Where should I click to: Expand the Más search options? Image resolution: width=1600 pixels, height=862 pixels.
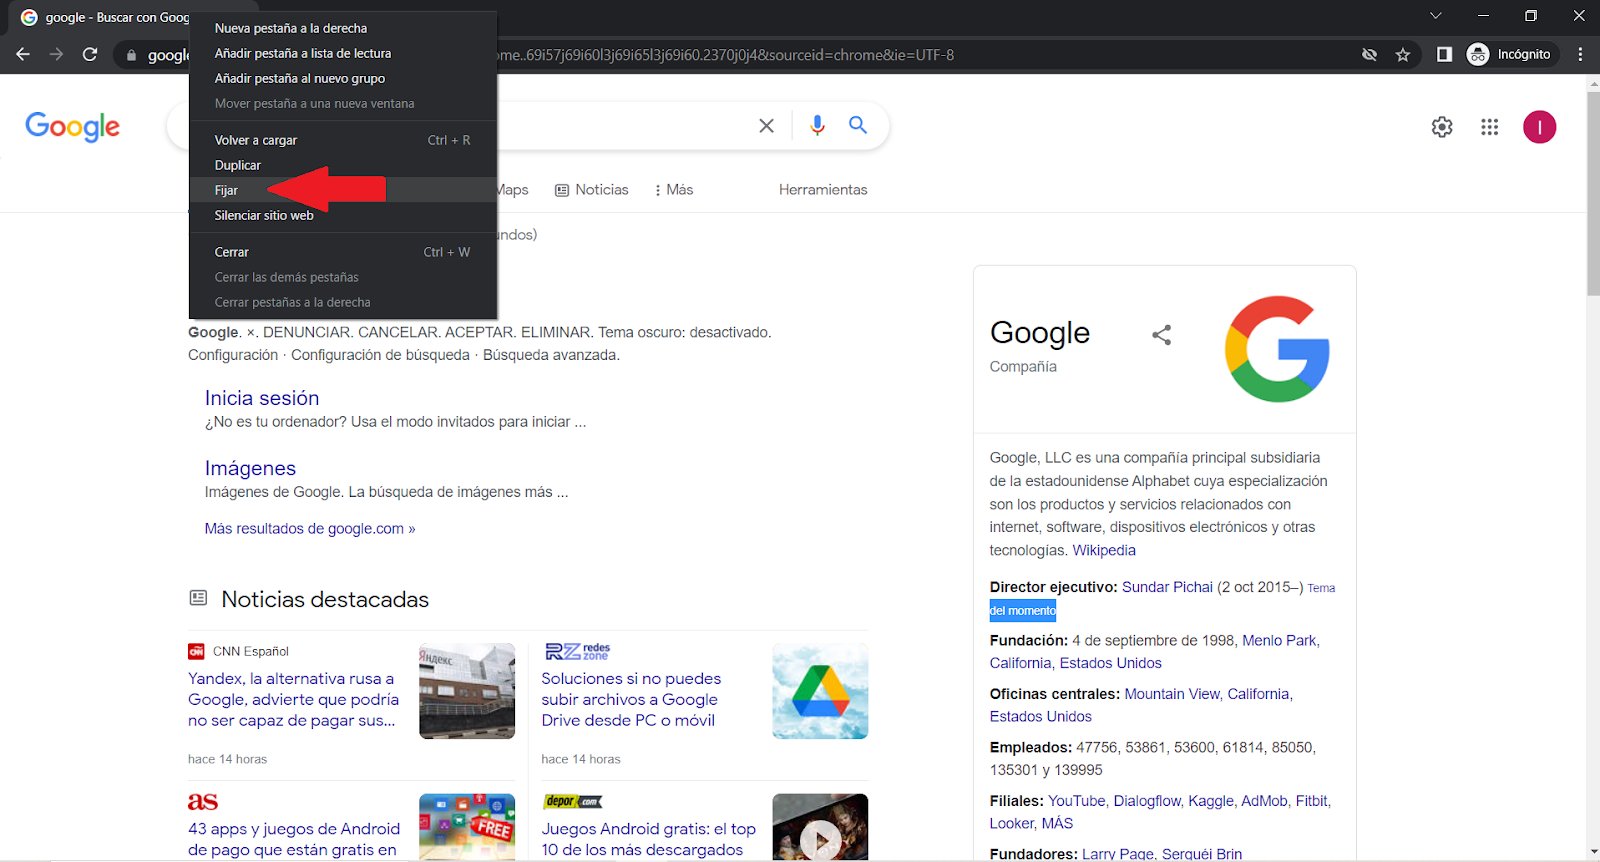point(674,190)
